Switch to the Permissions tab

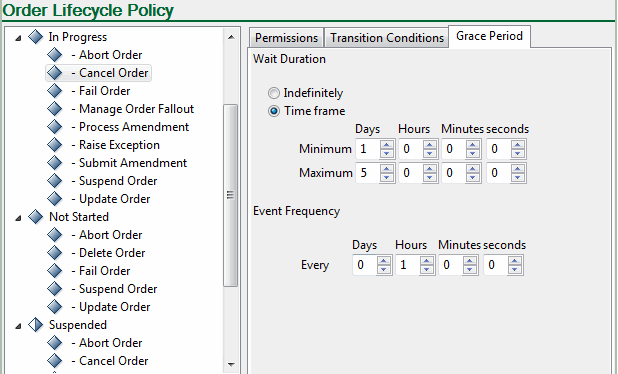point(287,38)
